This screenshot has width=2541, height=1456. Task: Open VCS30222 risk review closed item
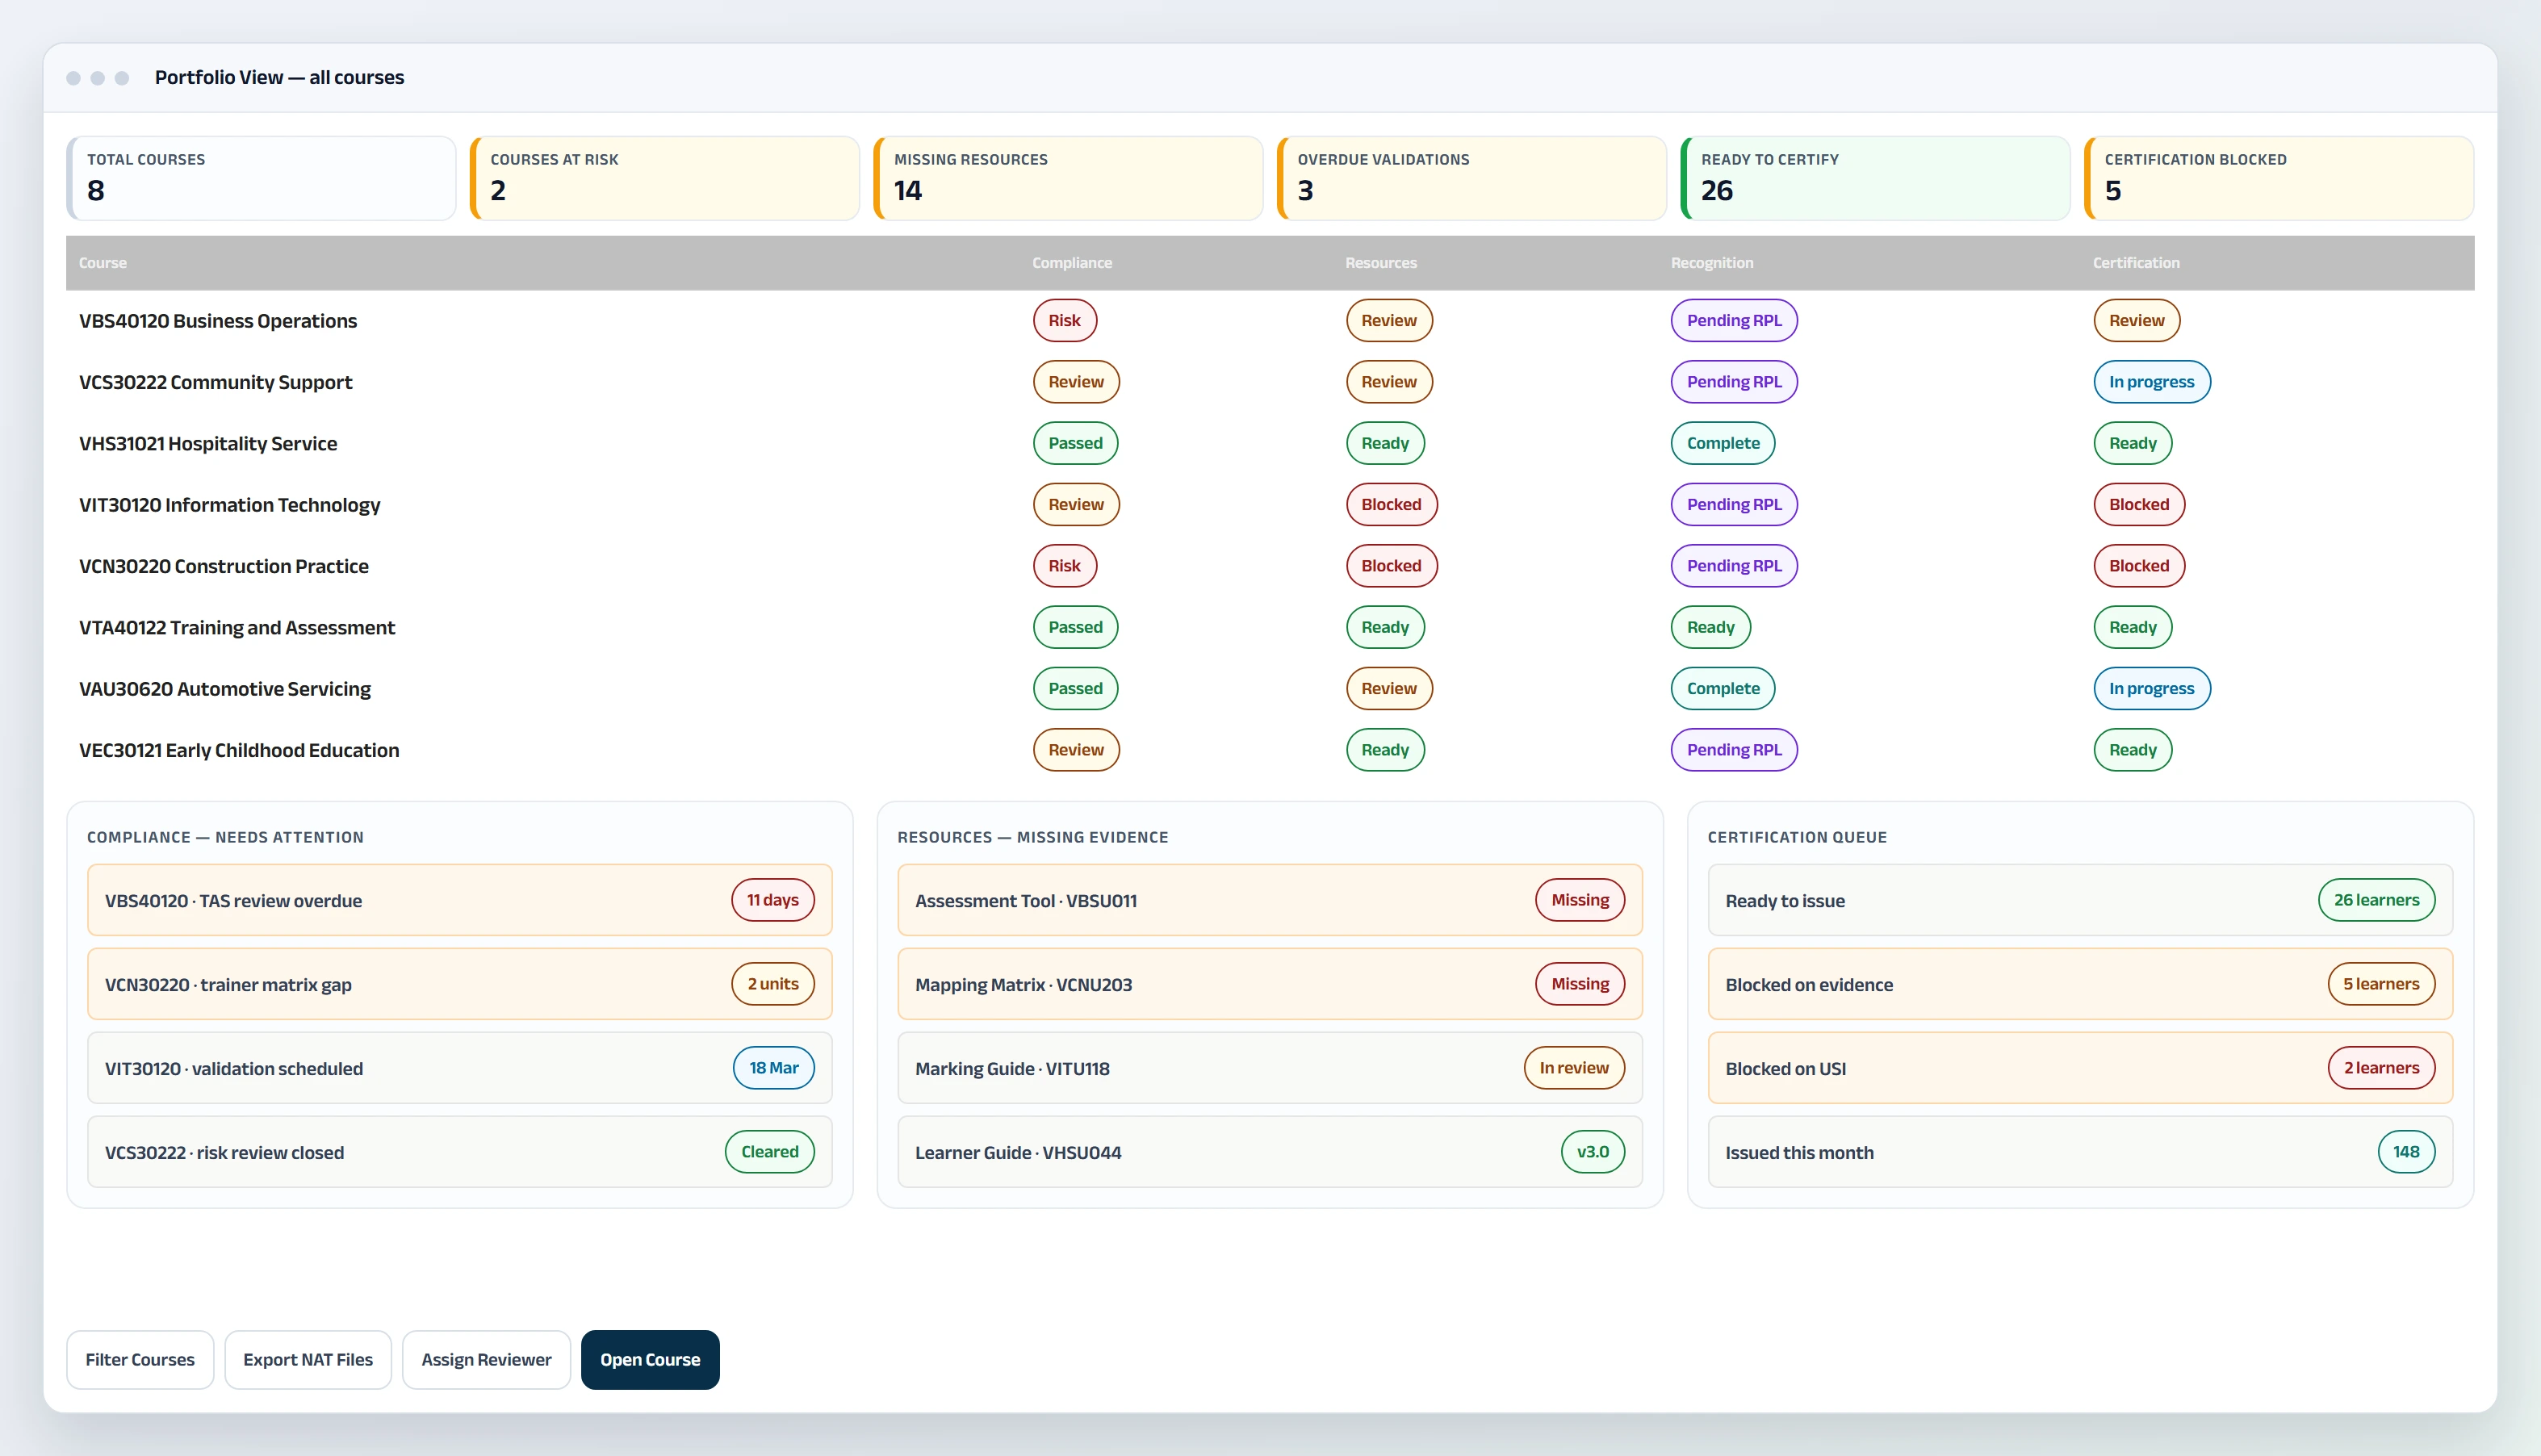[x=460, y=1152]
